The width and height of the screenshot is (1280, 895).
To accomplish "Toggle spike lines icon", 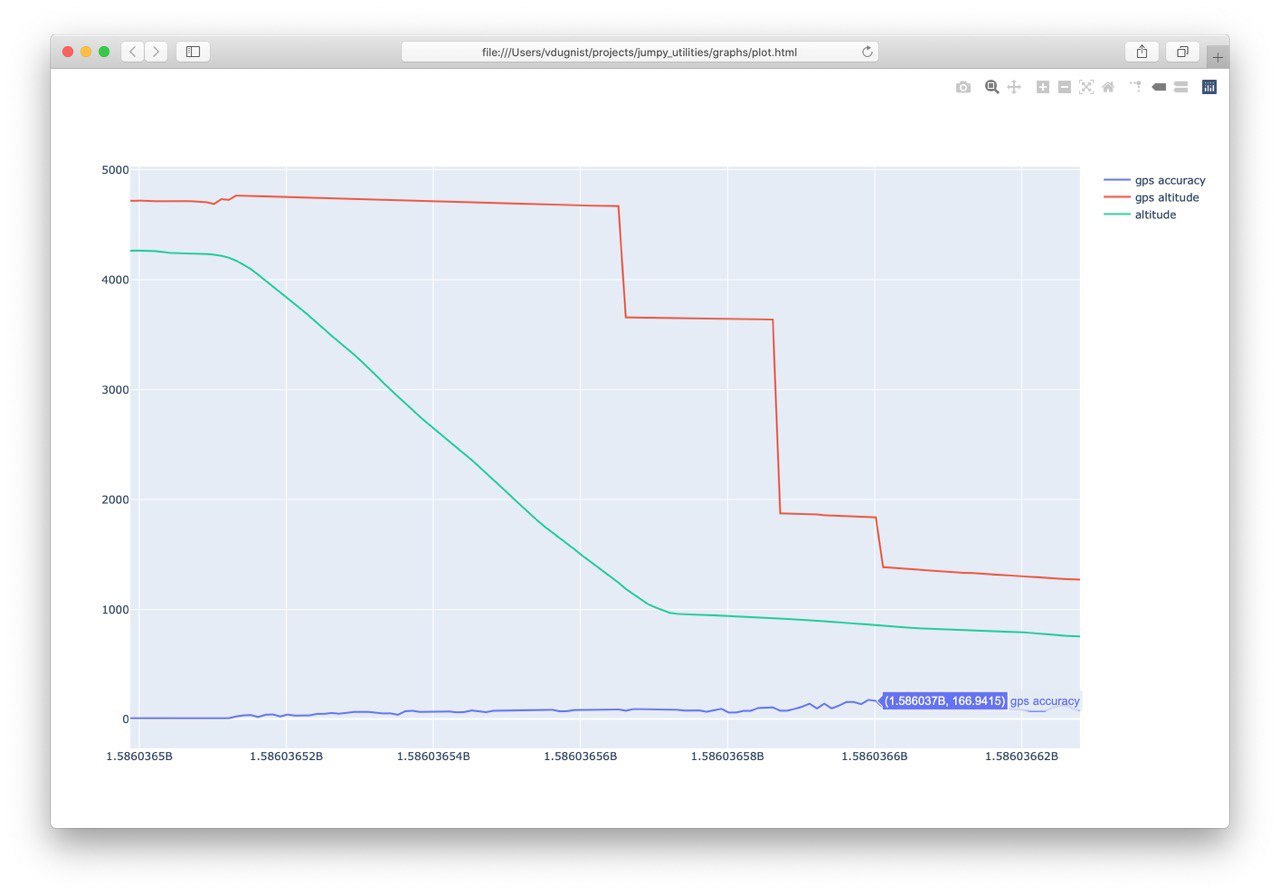I will coord(1136,88).
